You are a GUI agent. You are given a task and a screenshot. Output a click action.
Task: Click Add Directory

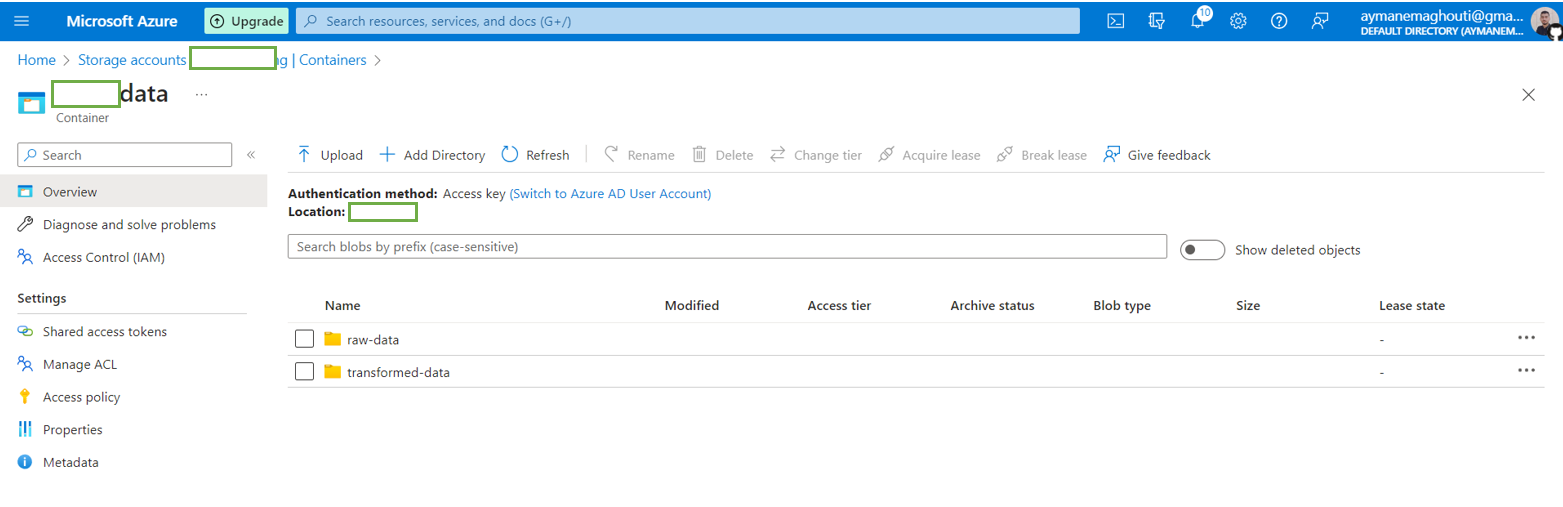point(432,155)
